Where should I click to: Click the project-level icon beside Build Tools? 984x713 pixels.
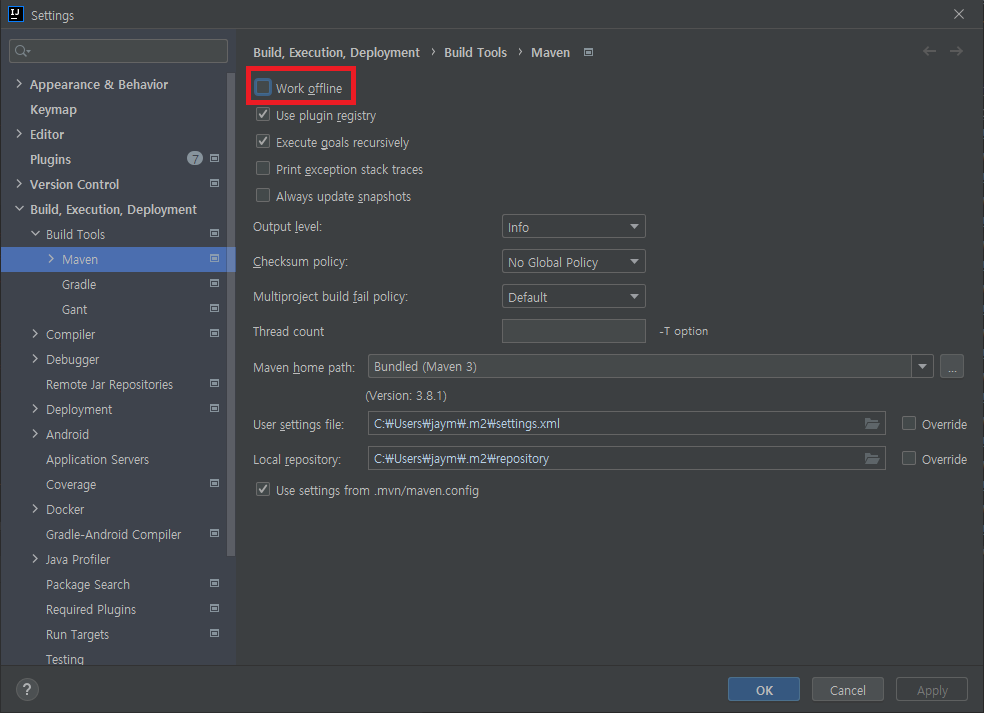click(215, 233)
